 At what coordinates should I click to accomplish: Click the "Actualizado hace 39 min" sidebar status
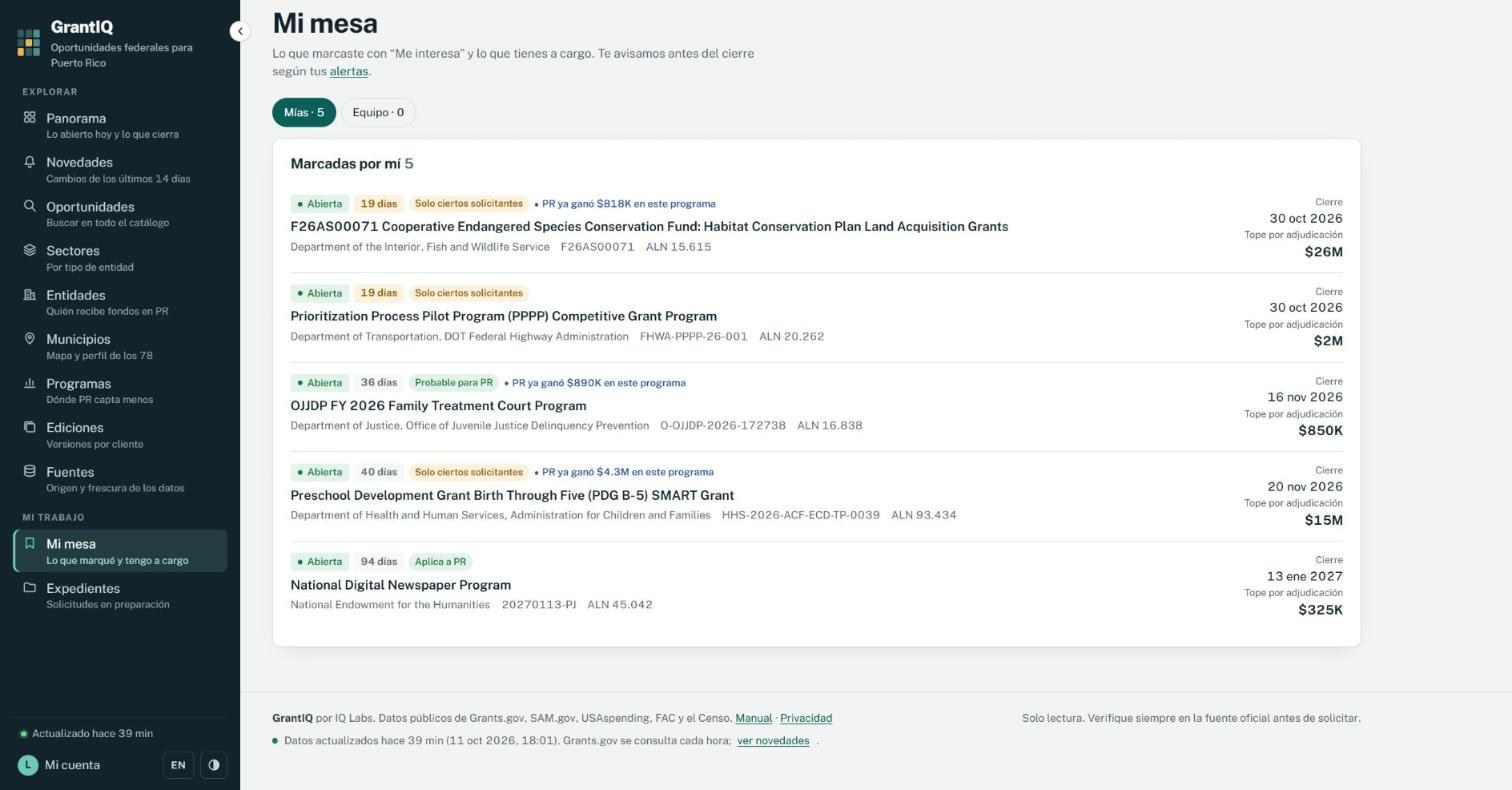(x=87, y=733)
